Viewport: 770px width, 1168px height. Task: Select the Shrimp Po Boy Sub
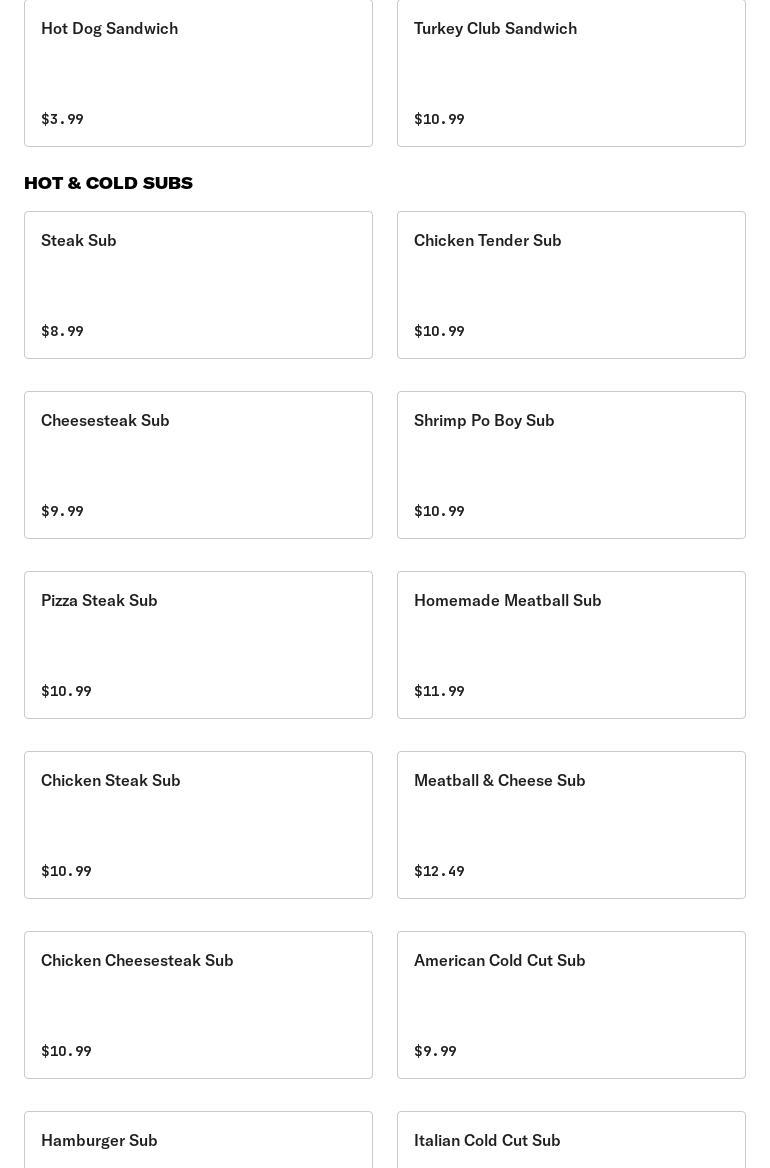(x=571, y=464)
